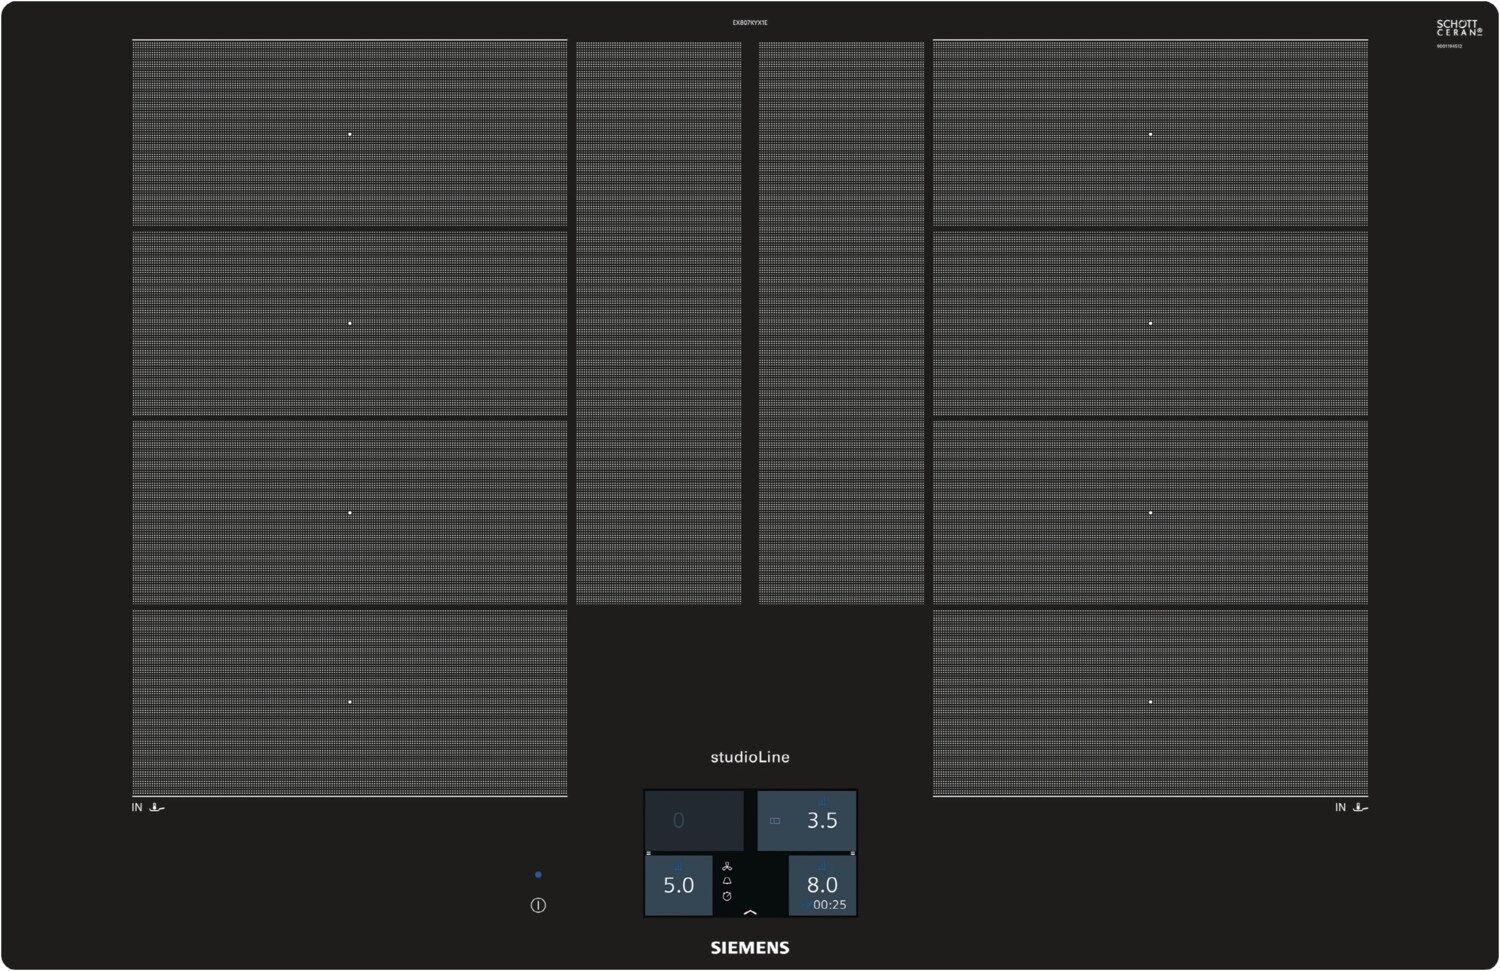This screenshot has width=1500, height=971.
Task: Click the SIEMENS brand logo
Action: (x=750, y=947)
